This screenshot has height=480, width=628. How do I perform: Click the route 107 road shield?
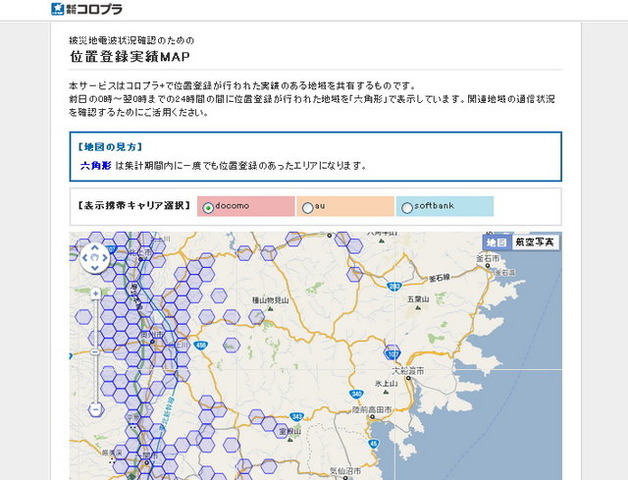click(x=392, y=354)
